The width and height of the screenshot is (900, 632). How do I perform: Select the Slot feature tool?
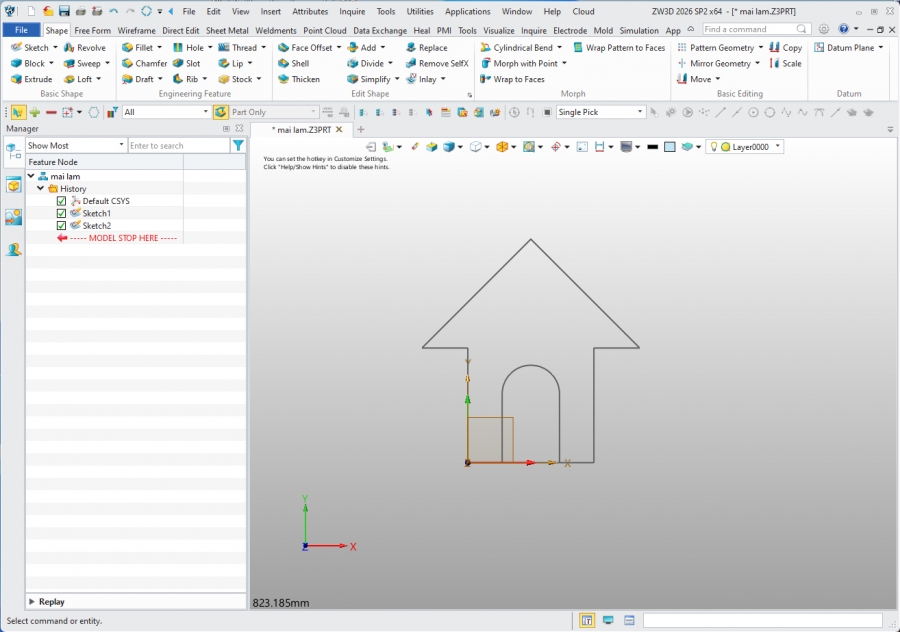(x=187, y=64)
